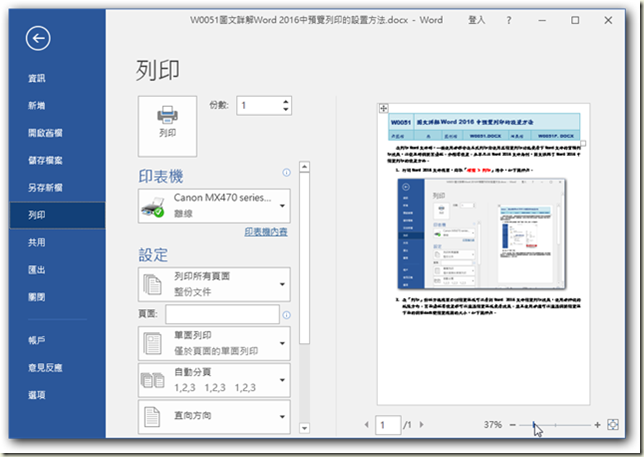Image resolution: width=644 pixels, height=457 pixels.
Task: Click the settings scrollbar thumb
Action: [304, 258]
